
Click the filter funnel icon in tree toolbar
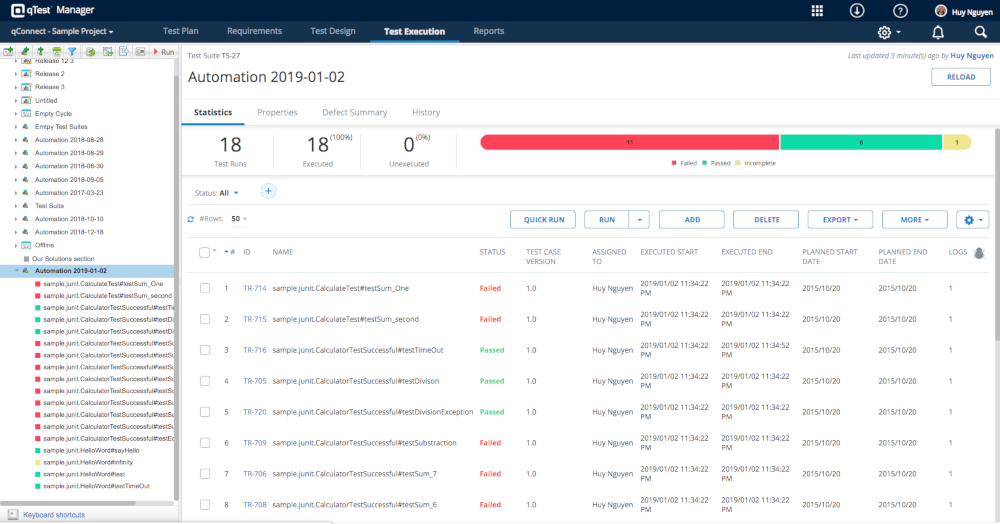tap(72, 51)
